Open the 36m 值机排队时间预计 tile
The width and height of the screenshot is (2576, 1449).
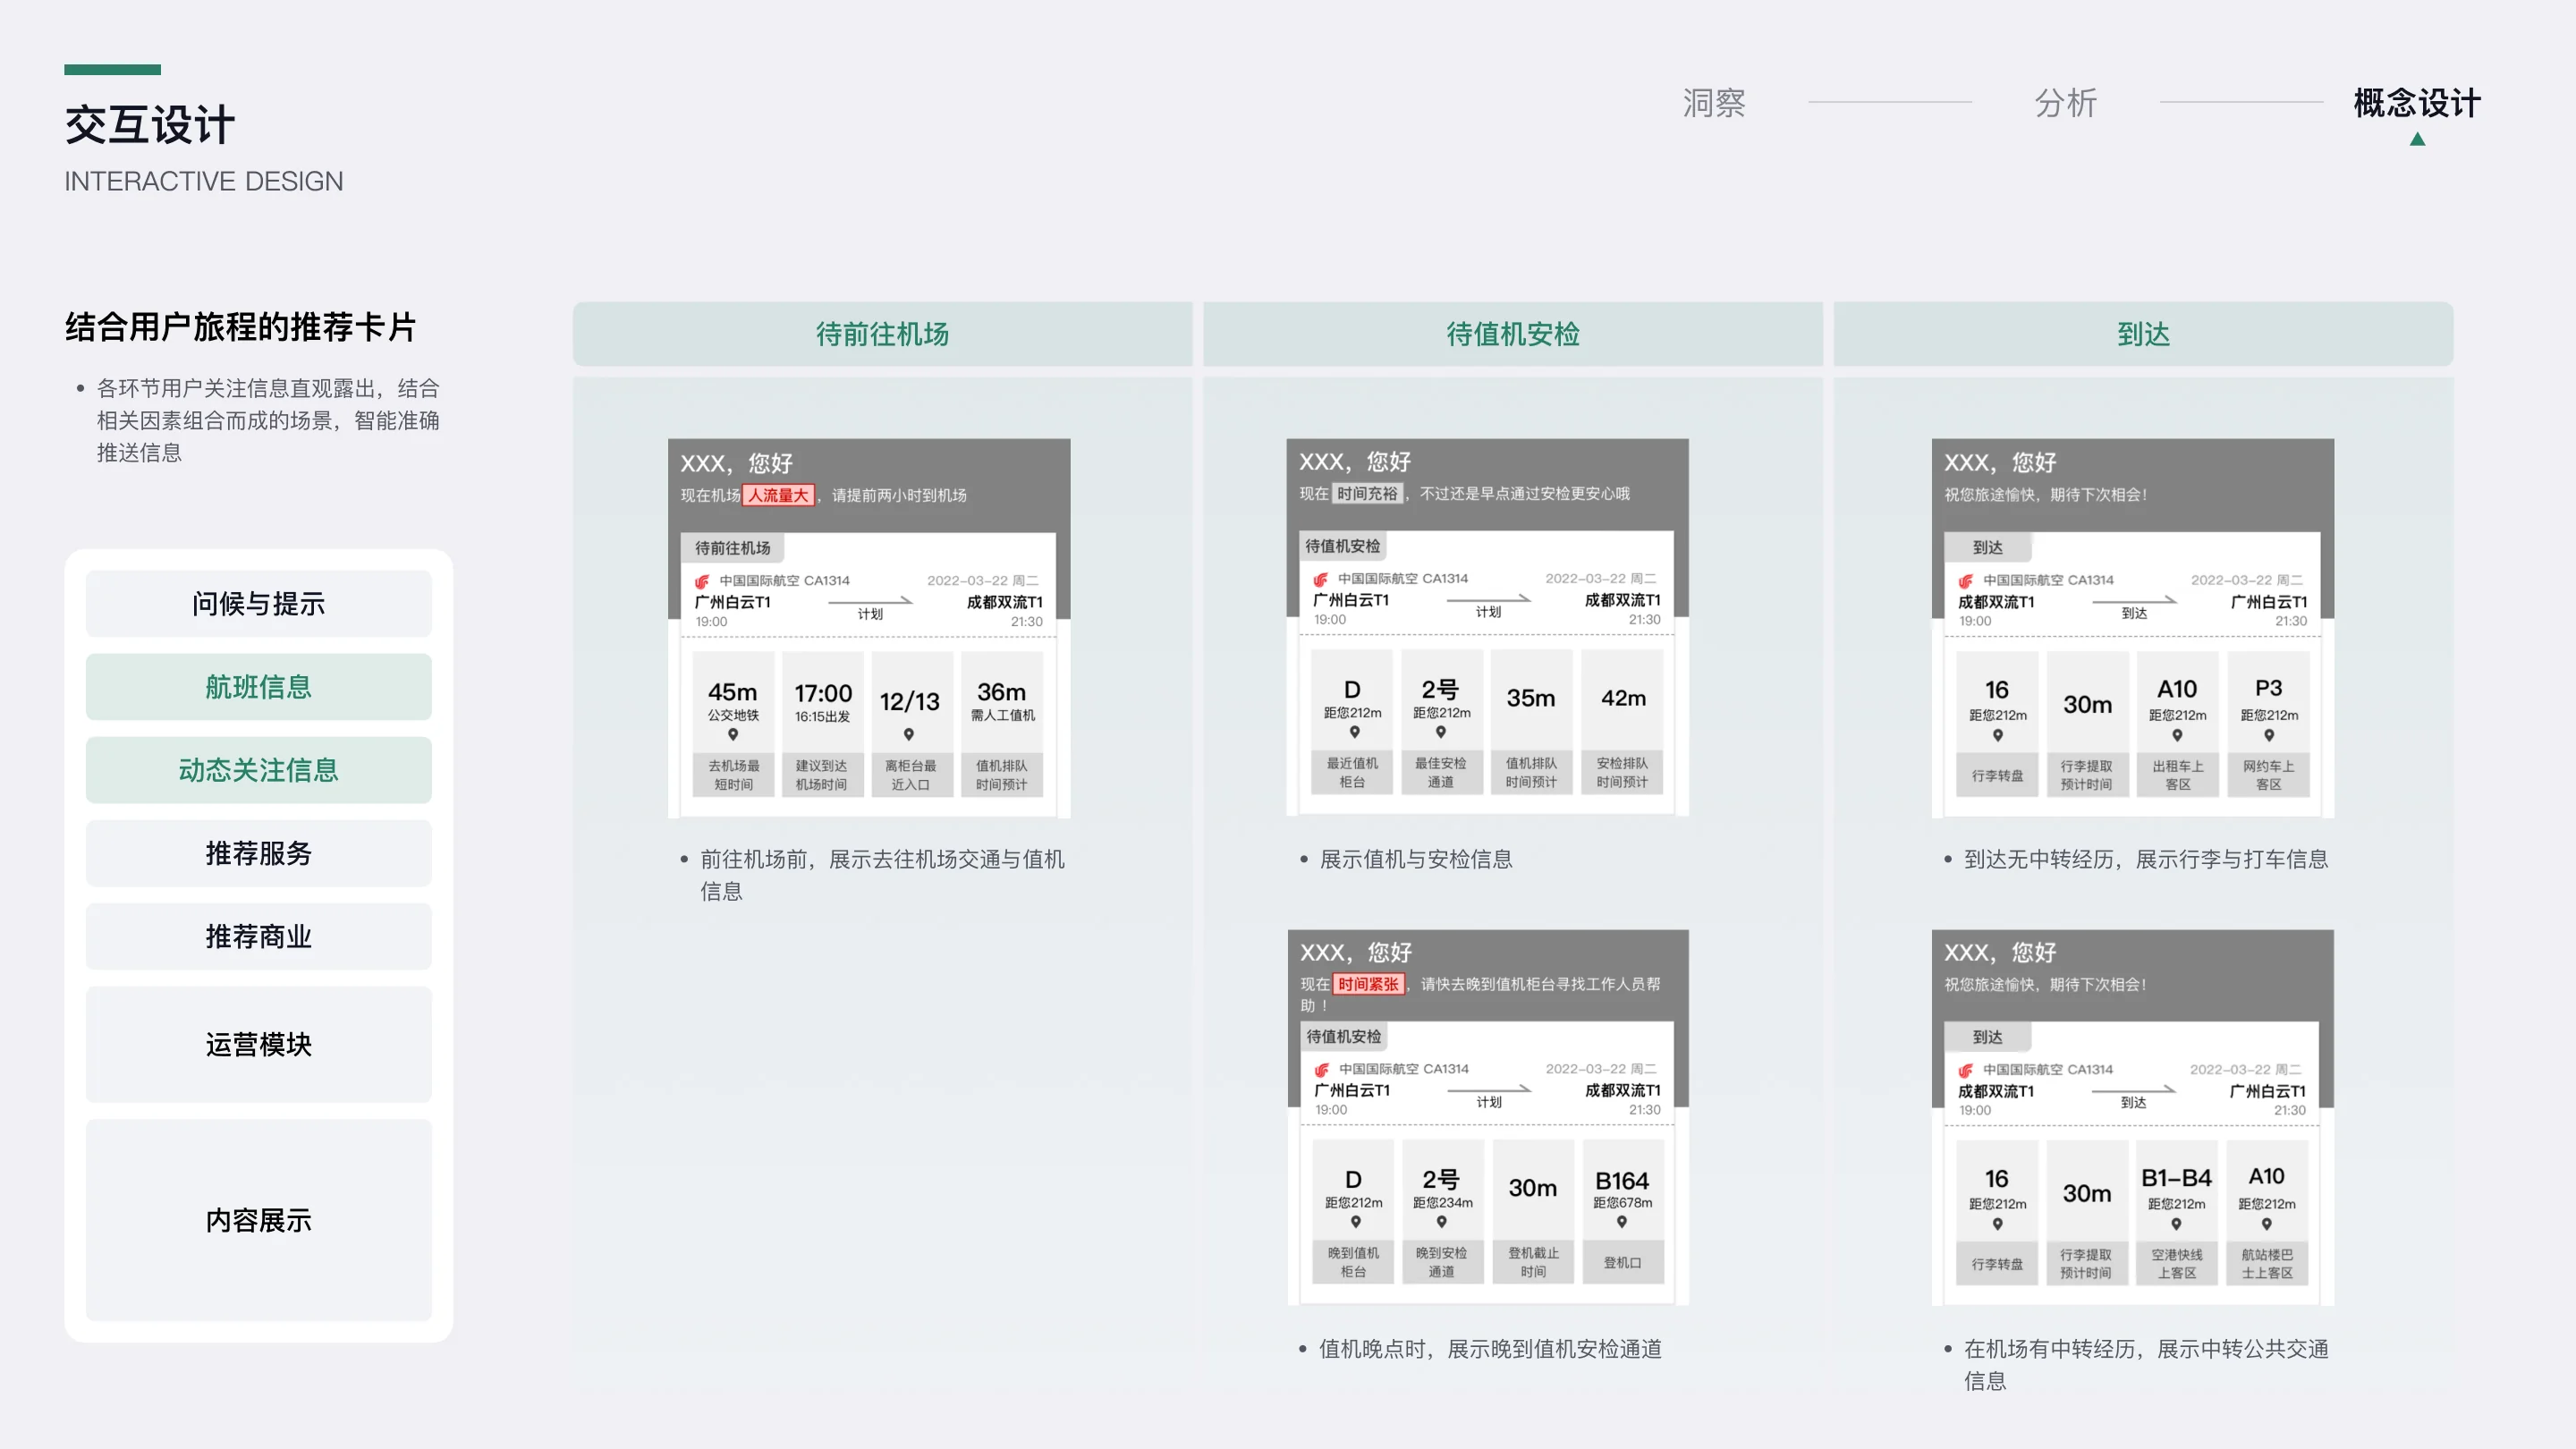click(x=1001, y=724)
